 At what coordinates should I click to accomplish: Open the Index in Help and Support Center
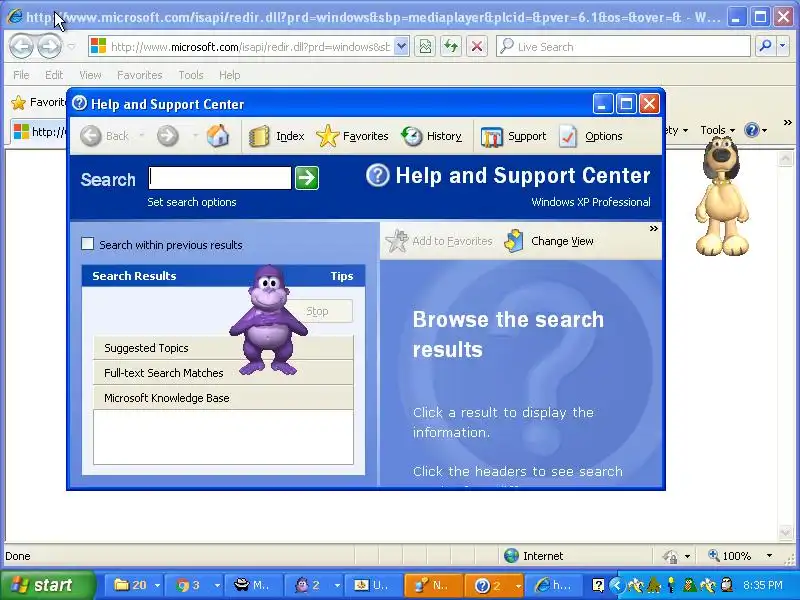tap(277, 136)
